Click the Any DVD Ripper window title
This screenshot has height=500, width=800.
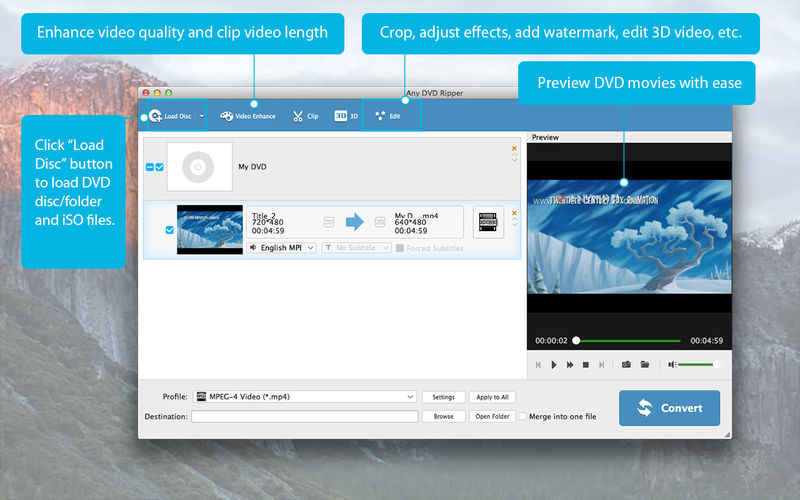click(435, 93)
